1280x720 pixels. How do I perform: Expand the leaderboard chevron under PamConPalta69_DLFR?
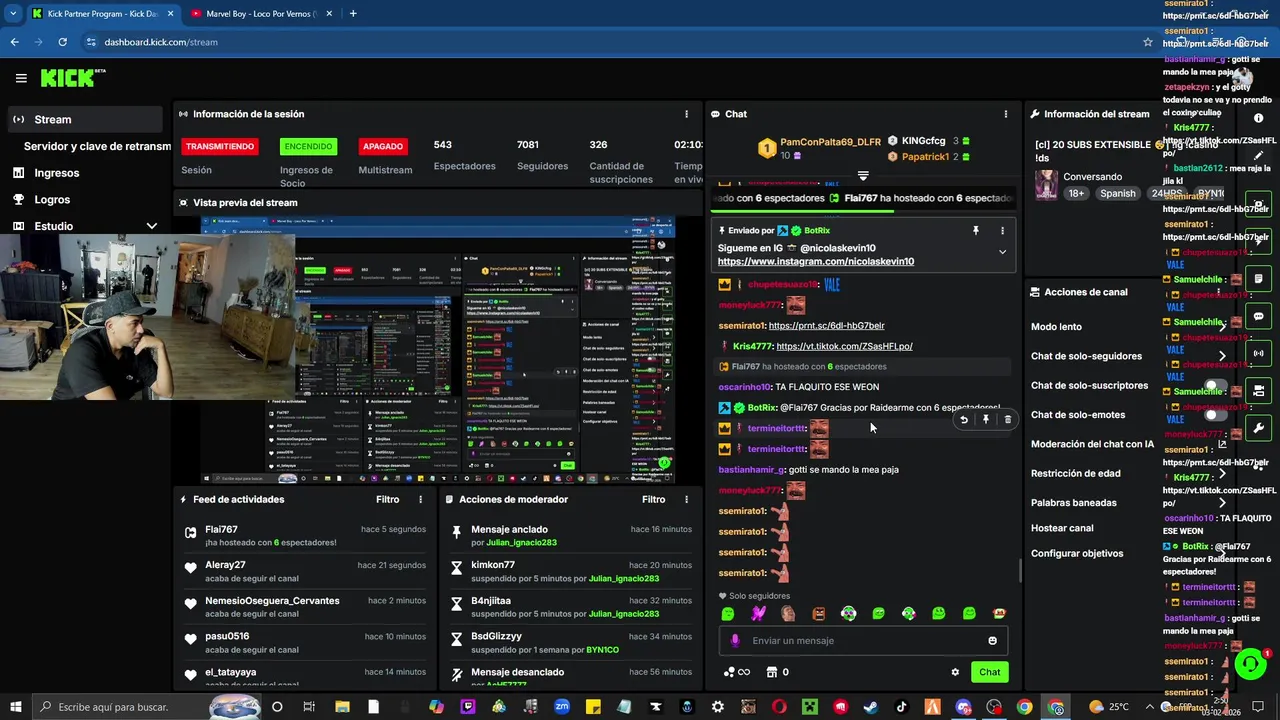pyautogui.click(x=863, y=176)
